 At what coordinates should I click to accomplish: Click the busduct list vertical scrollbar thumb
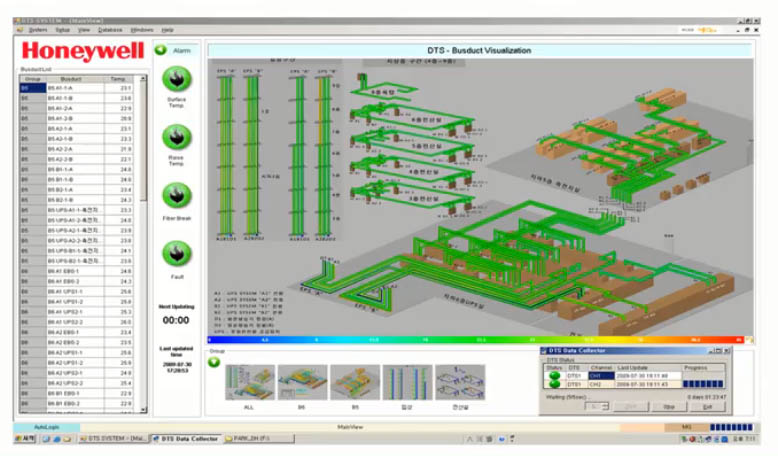143,141
